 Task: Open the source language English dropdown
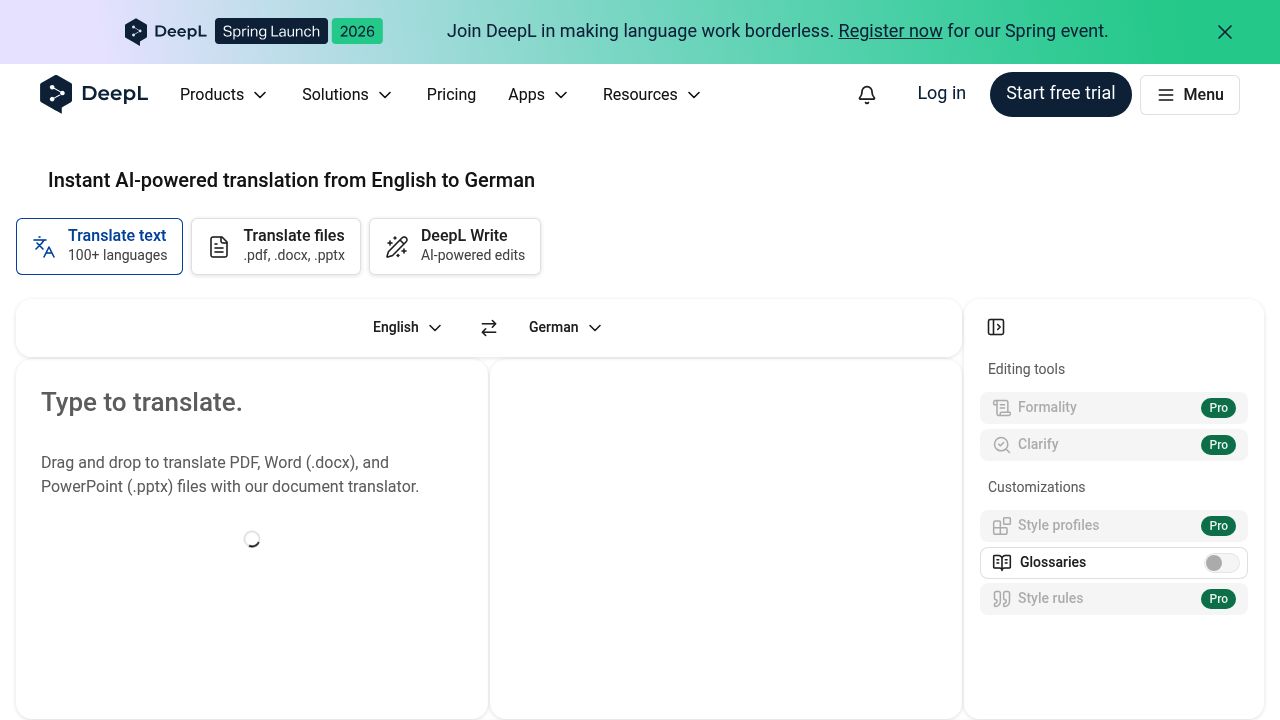406,327
